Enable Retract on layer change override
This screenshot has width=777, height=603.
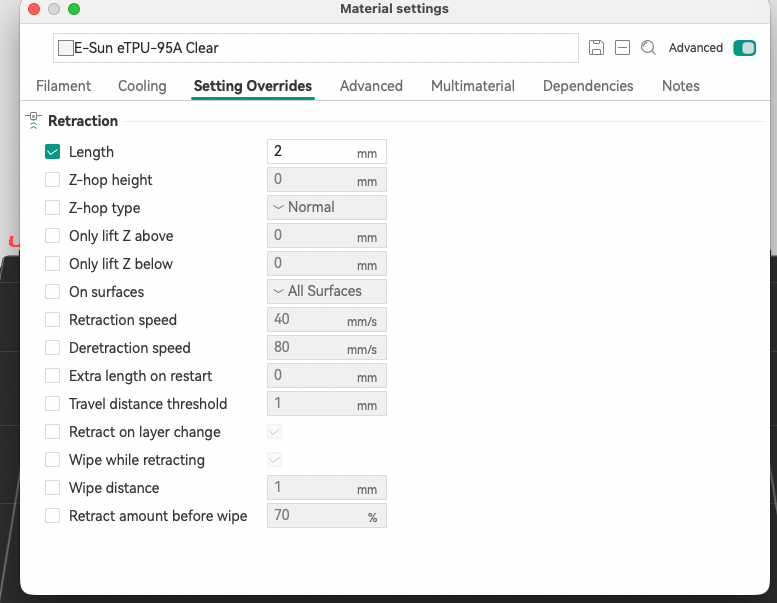[x=52, y=432]
